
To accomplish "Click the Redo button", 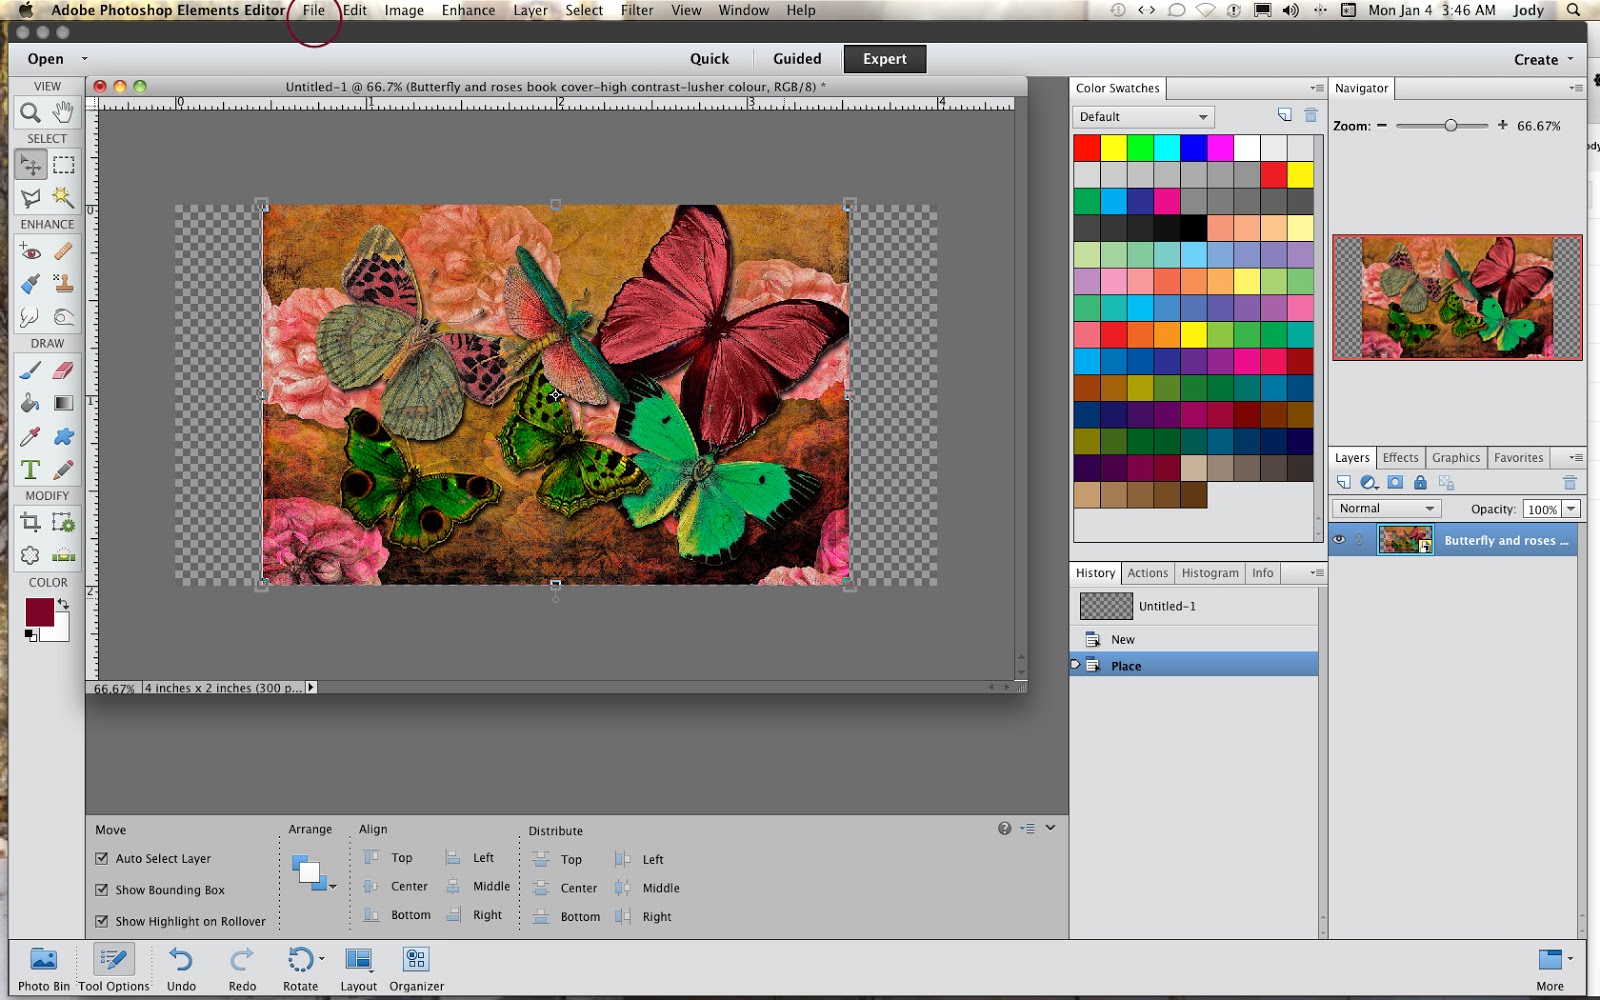I will [x=242, y=969].
